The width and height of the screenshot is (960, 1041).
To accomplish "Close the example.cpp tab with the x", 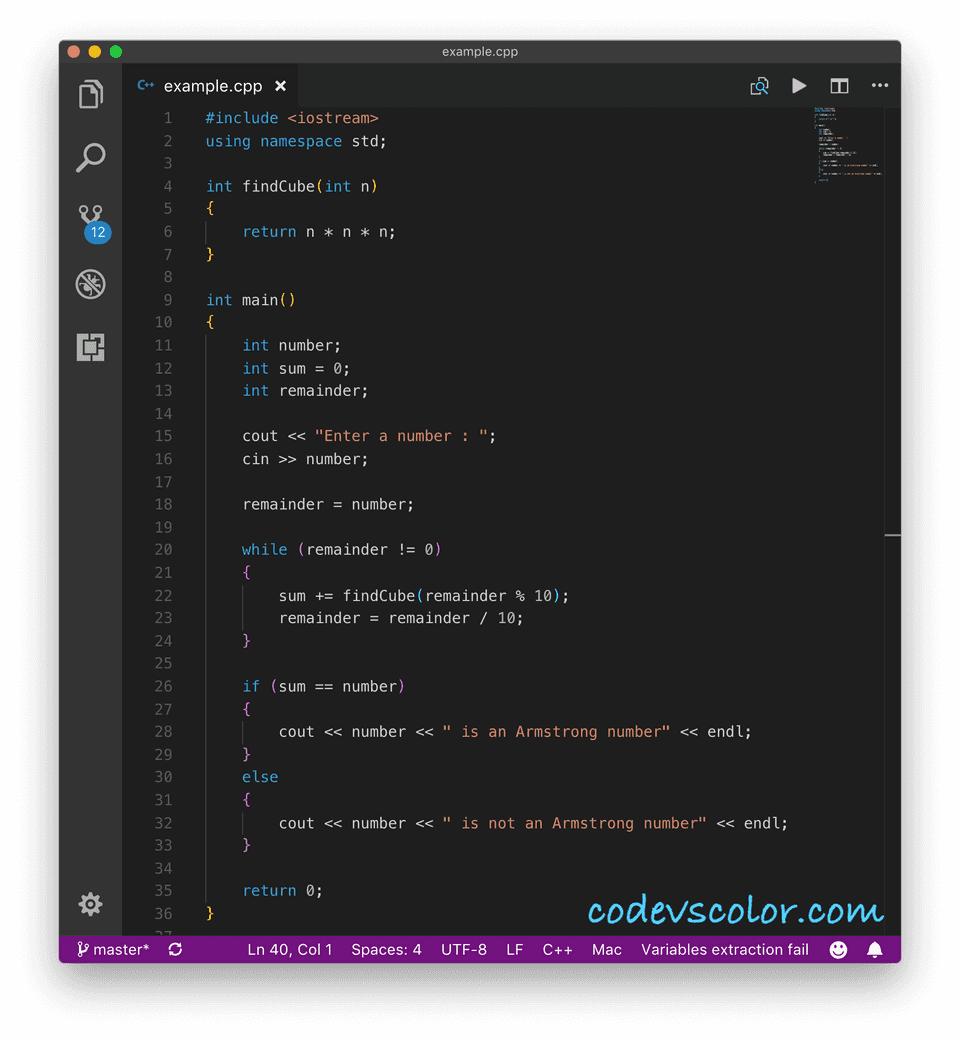I will pos(280,85).
